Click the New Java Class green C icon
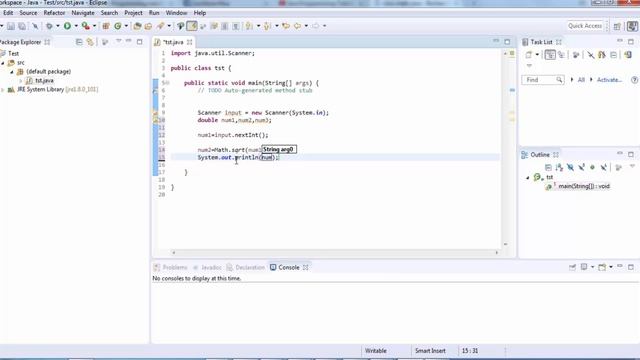This screenshot has height=360, width=640. point(118,26)
